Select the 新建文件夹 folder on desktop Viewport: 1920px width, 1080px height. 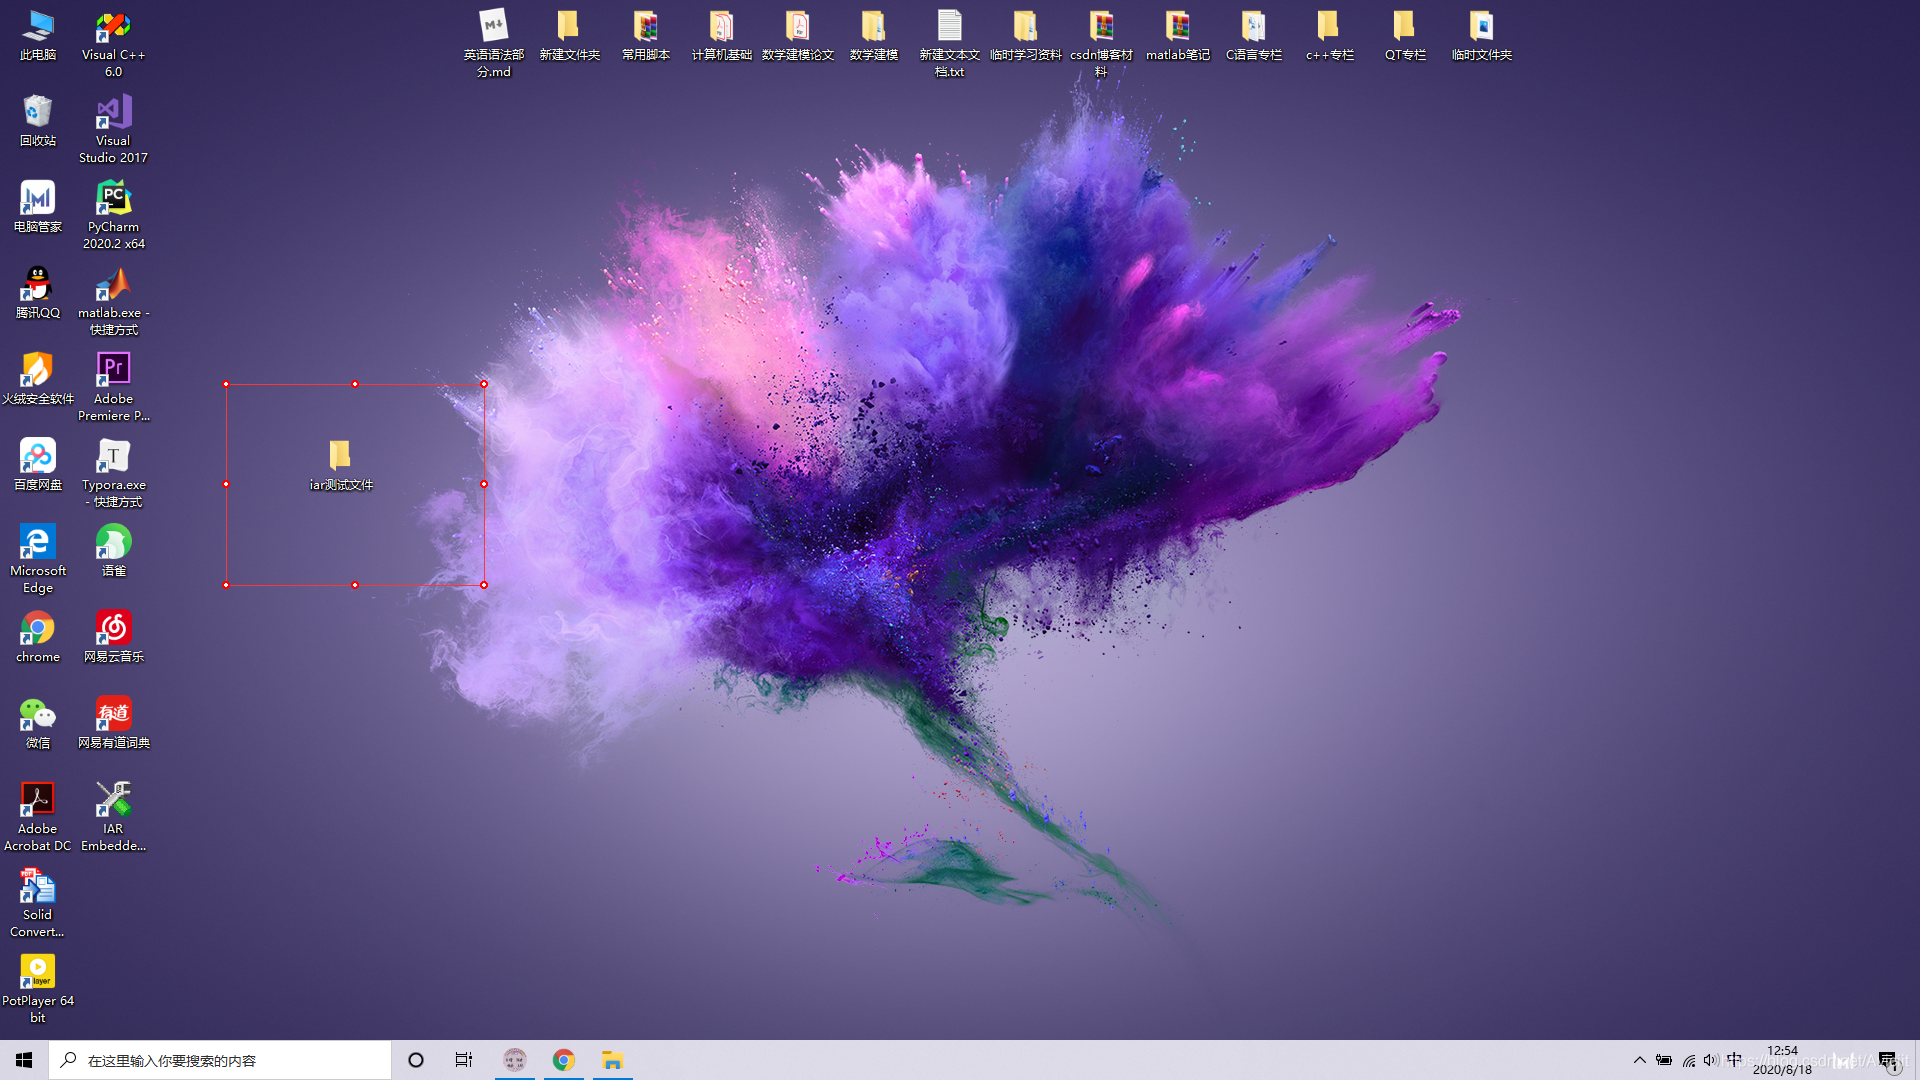tap(570, 36)
